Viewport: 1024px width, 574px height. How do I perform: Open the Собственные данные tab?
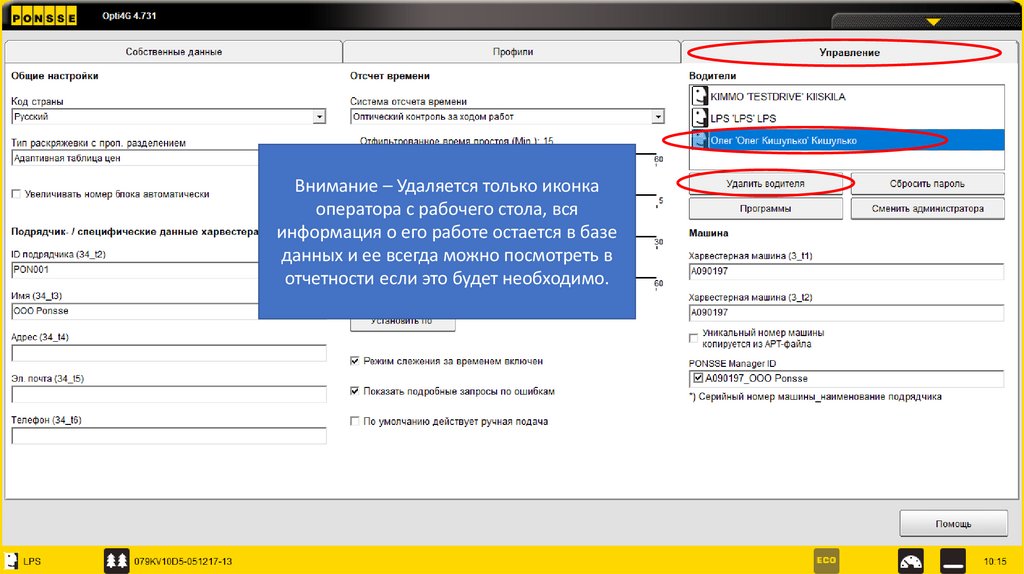pos(173,52)
